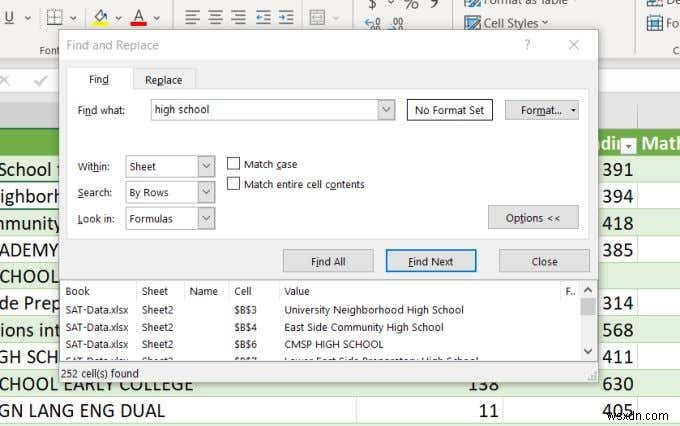Open column filter dropdown in green header

point(628,147)
